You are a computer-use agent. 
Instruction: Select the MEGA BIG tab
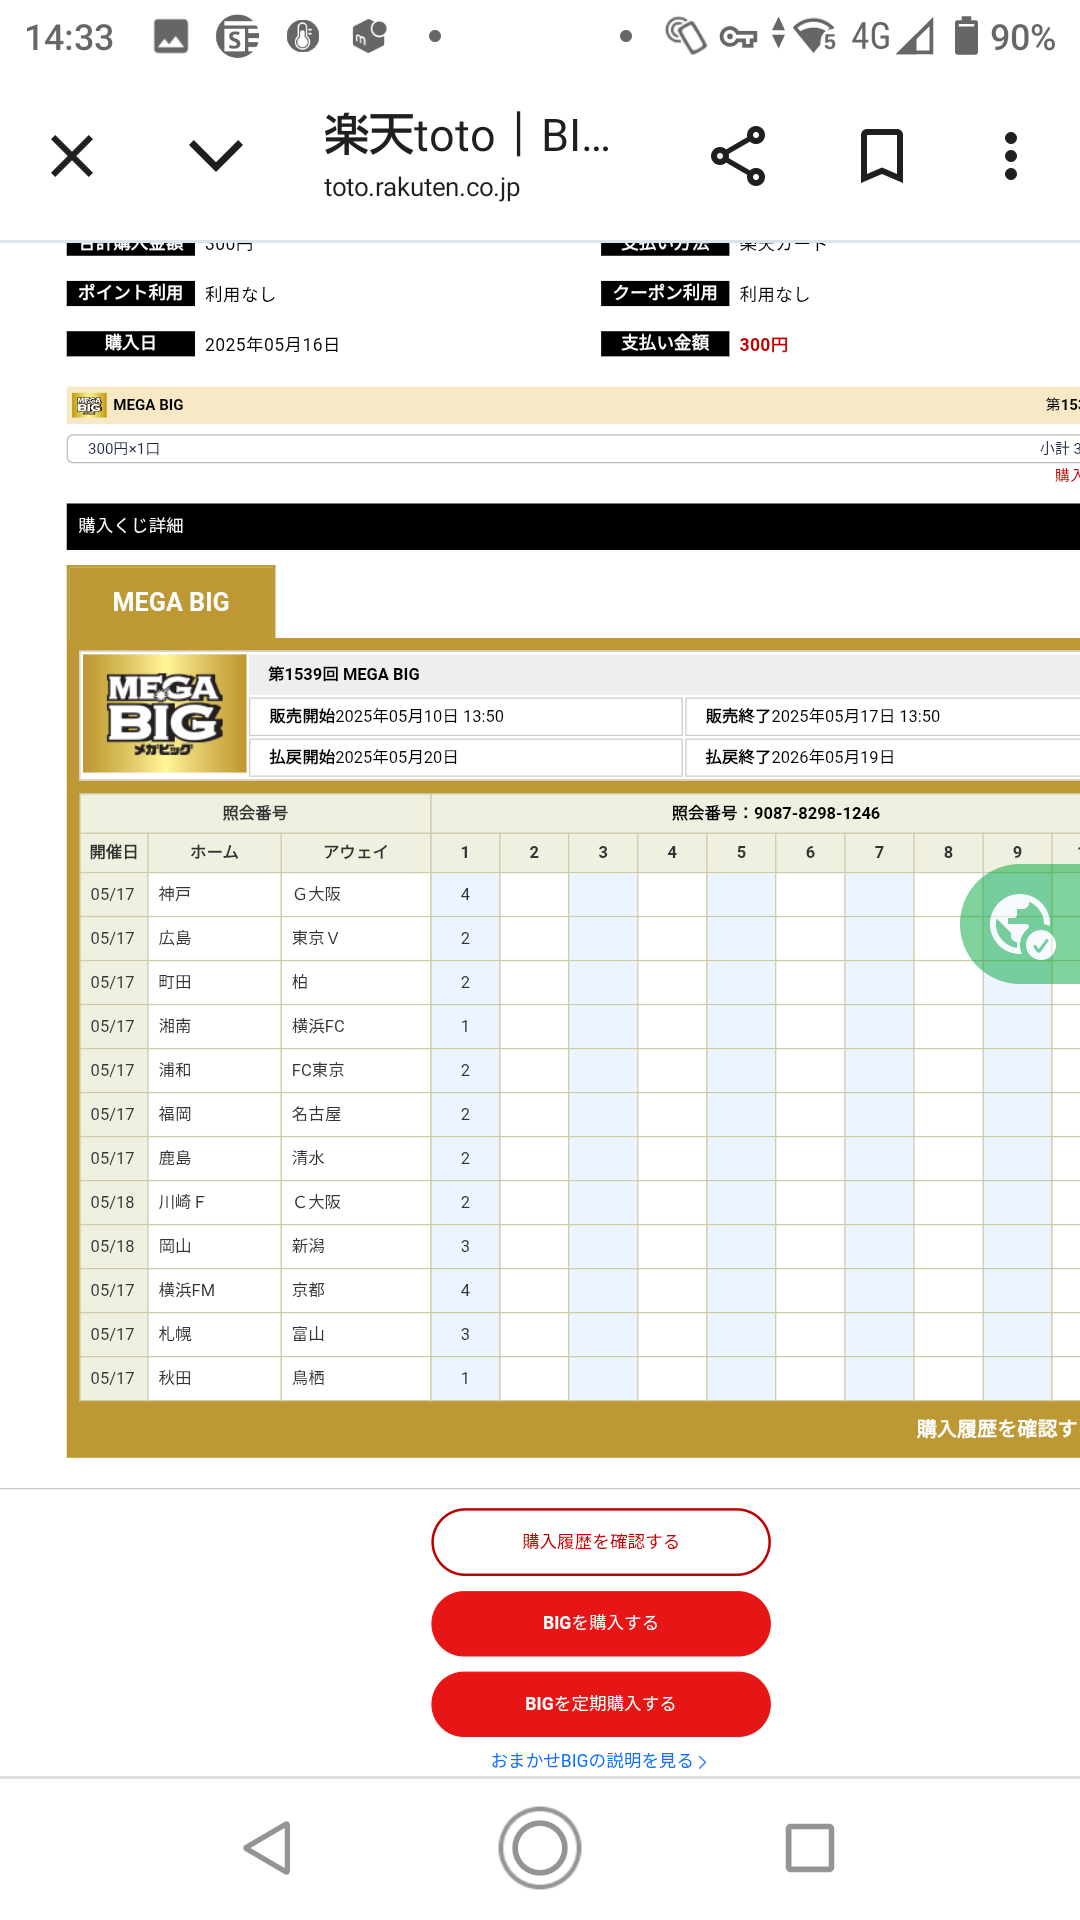pos(171,602)
